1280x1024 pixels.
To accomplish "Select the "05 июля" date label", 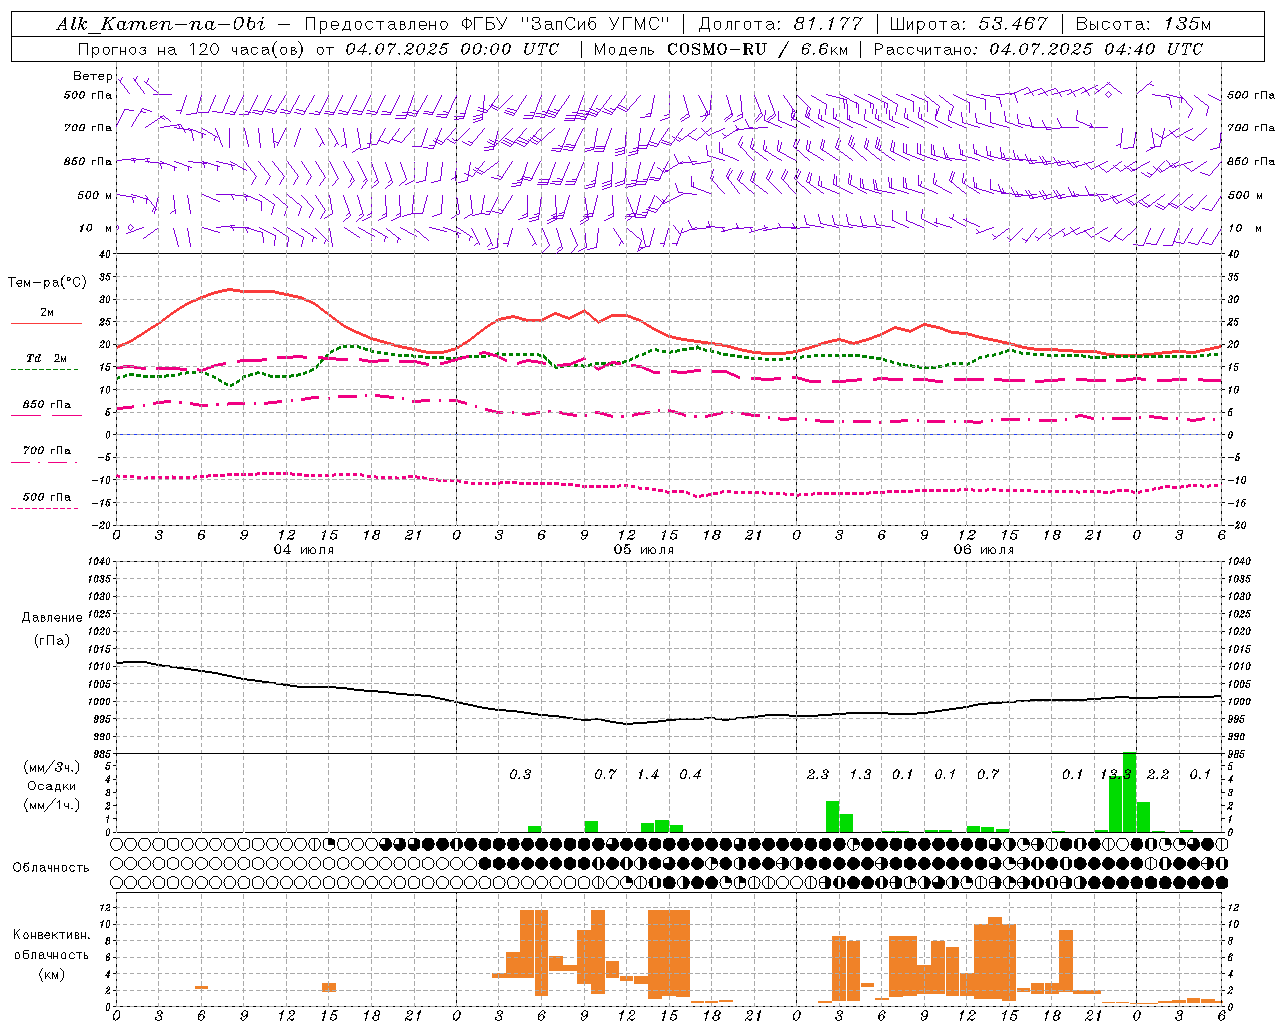I will [x=644, y=550].
